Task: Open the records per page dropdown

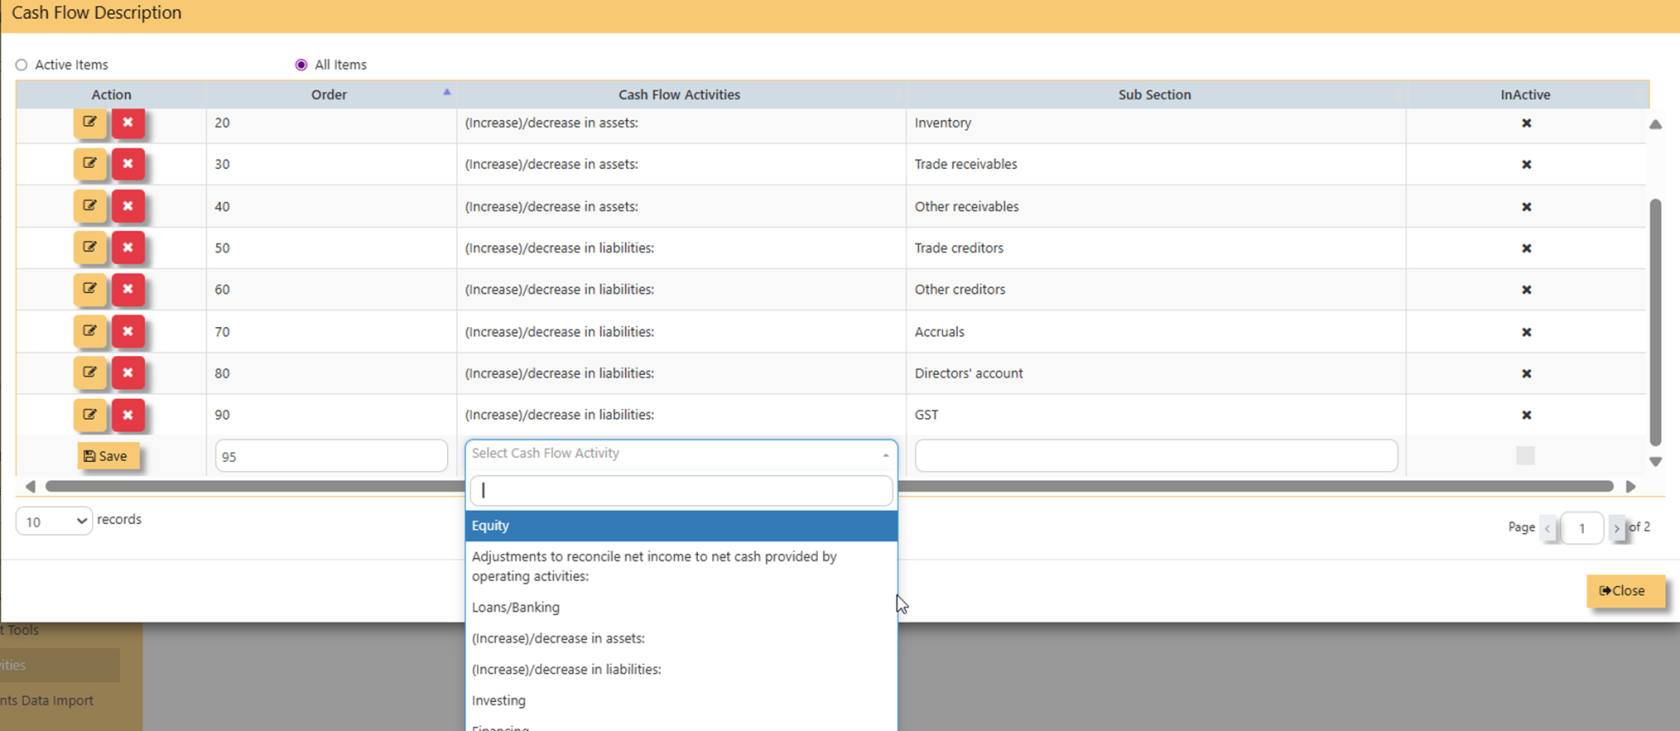Action: [54, 521]
